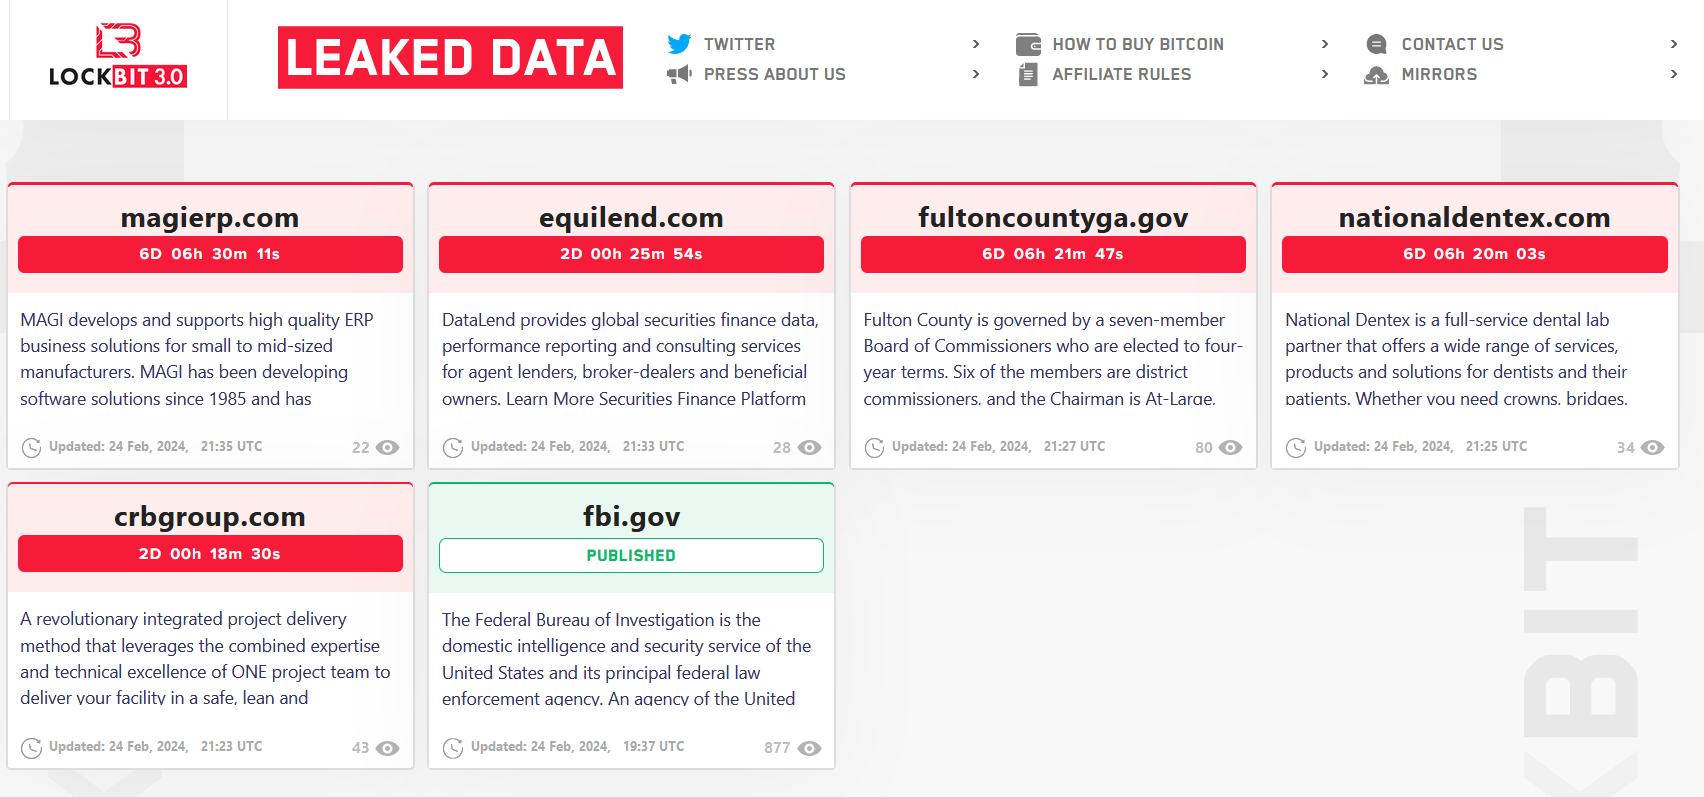This screenshot has width=1704, height=797.
Task: Click the Twitter bird icon
Action: point(679,44)
